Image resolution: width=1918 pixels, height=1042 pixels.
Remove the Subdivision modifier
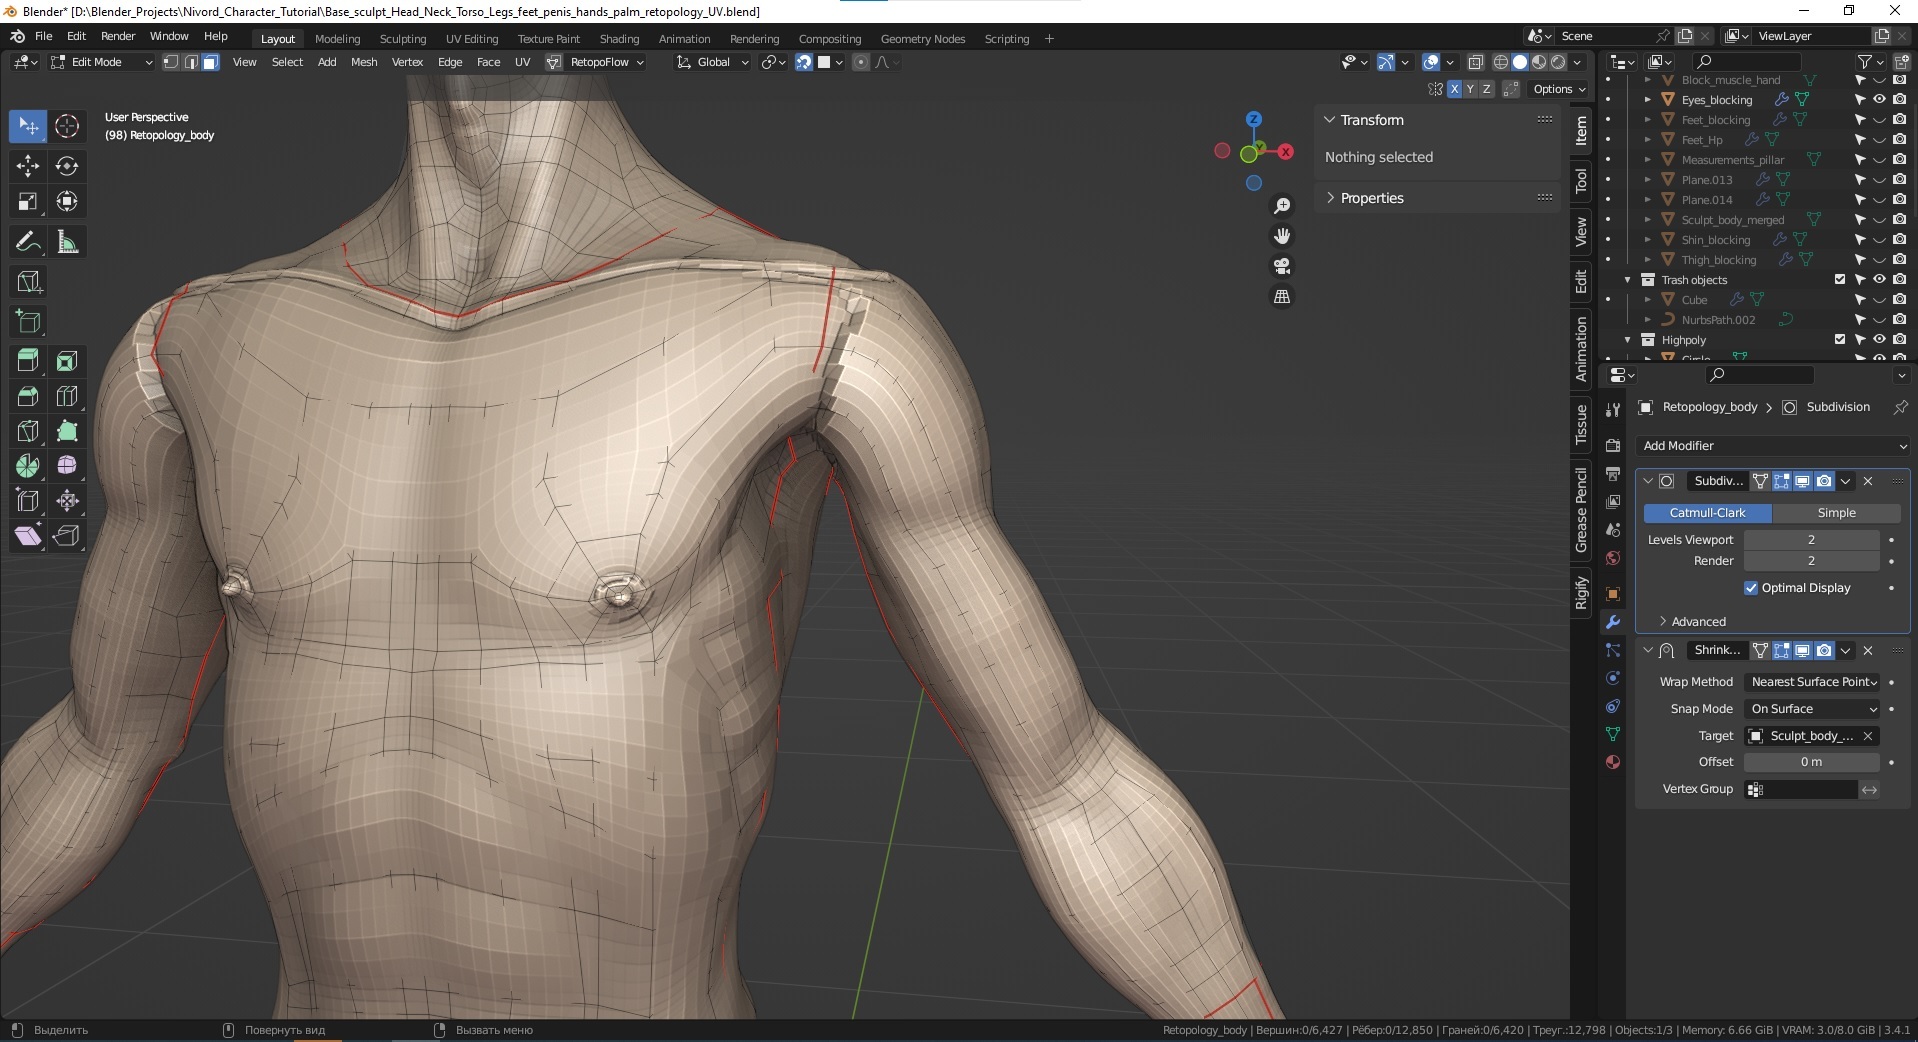coord(1868,481)
